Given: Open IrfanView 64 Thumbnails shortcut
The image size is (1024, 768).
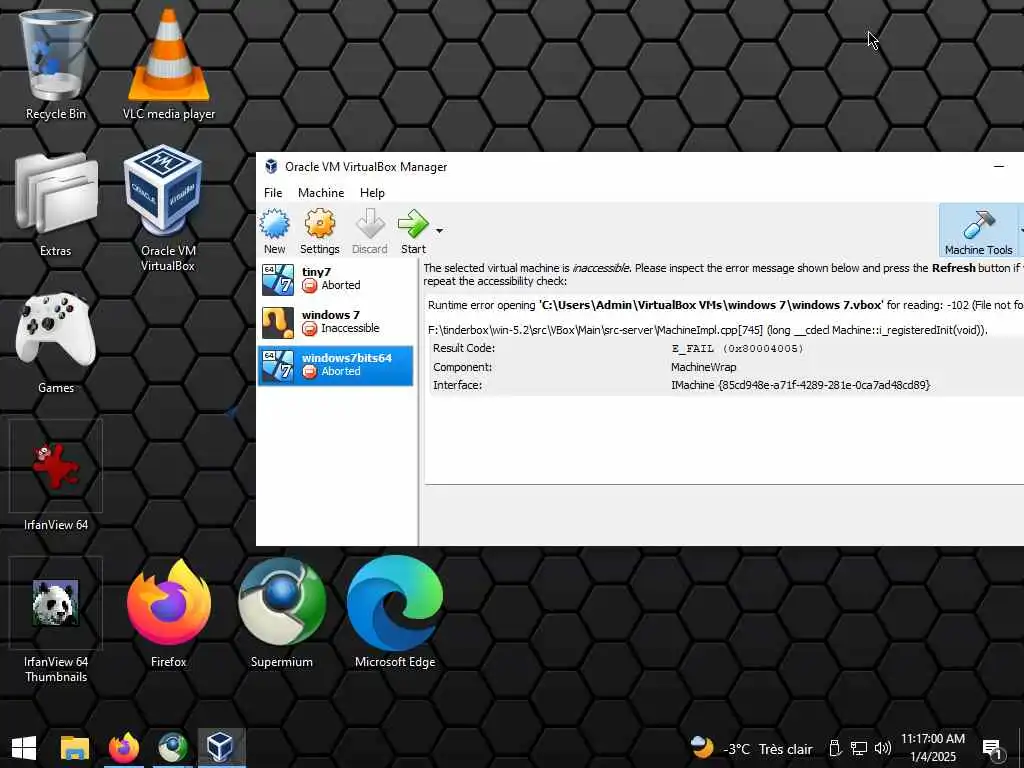Looking at the screenshot, I should (x=56, y=620).
